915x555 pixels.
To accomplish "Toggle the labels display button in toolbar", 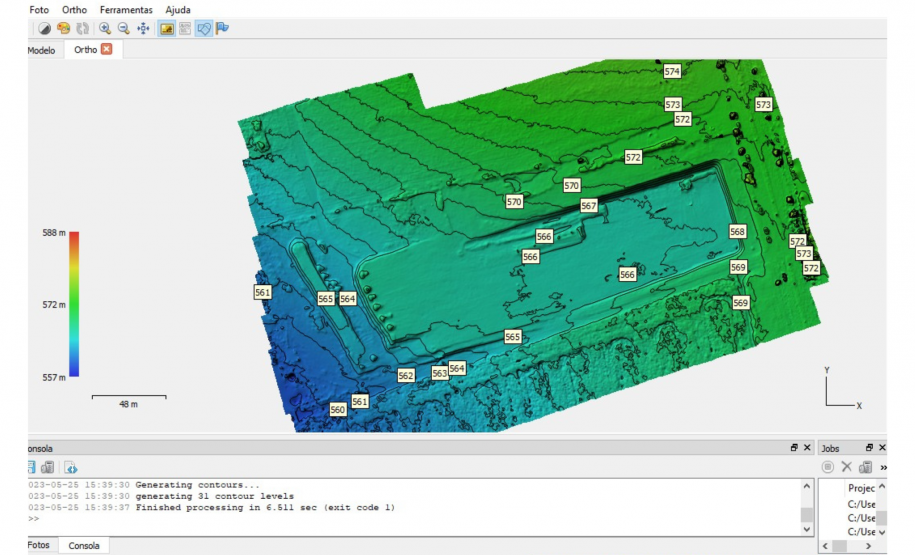I will tap(185, 29).
